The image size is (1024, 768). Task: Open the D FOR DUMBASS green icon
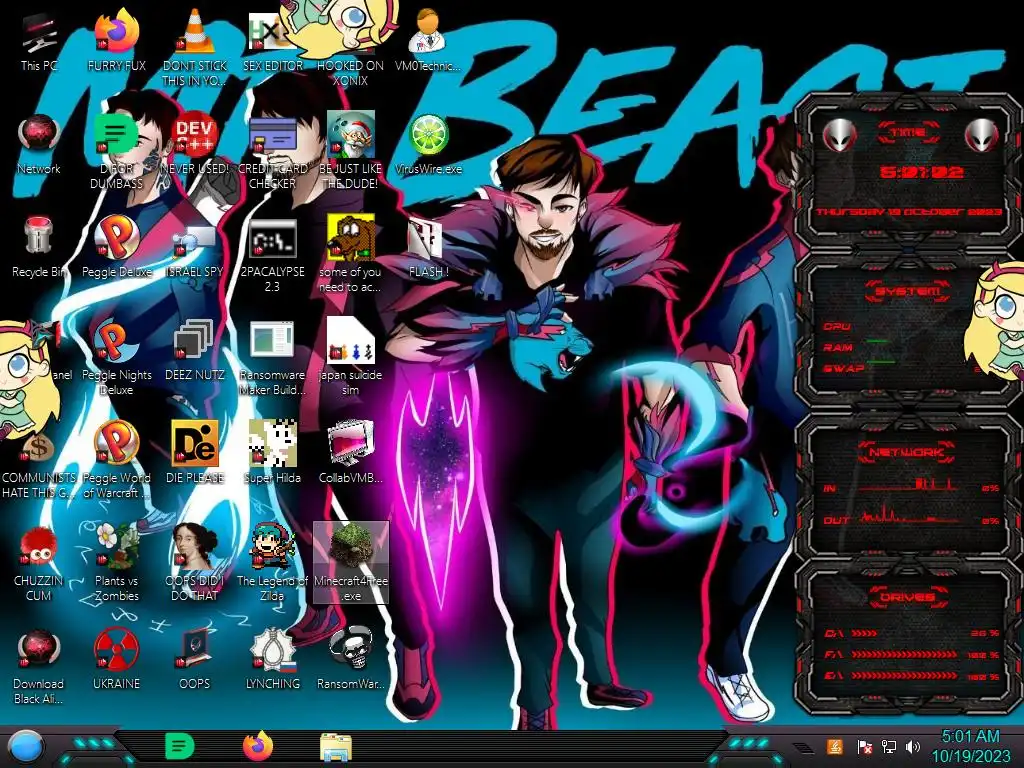point(116,152)
